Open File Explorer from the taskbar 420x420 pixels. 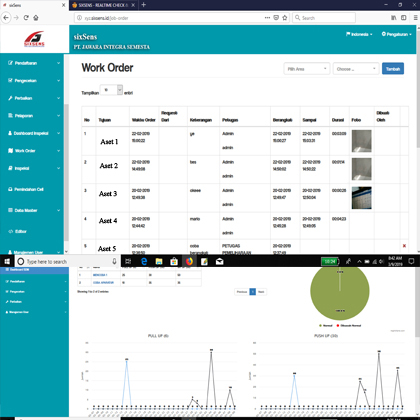159,262
